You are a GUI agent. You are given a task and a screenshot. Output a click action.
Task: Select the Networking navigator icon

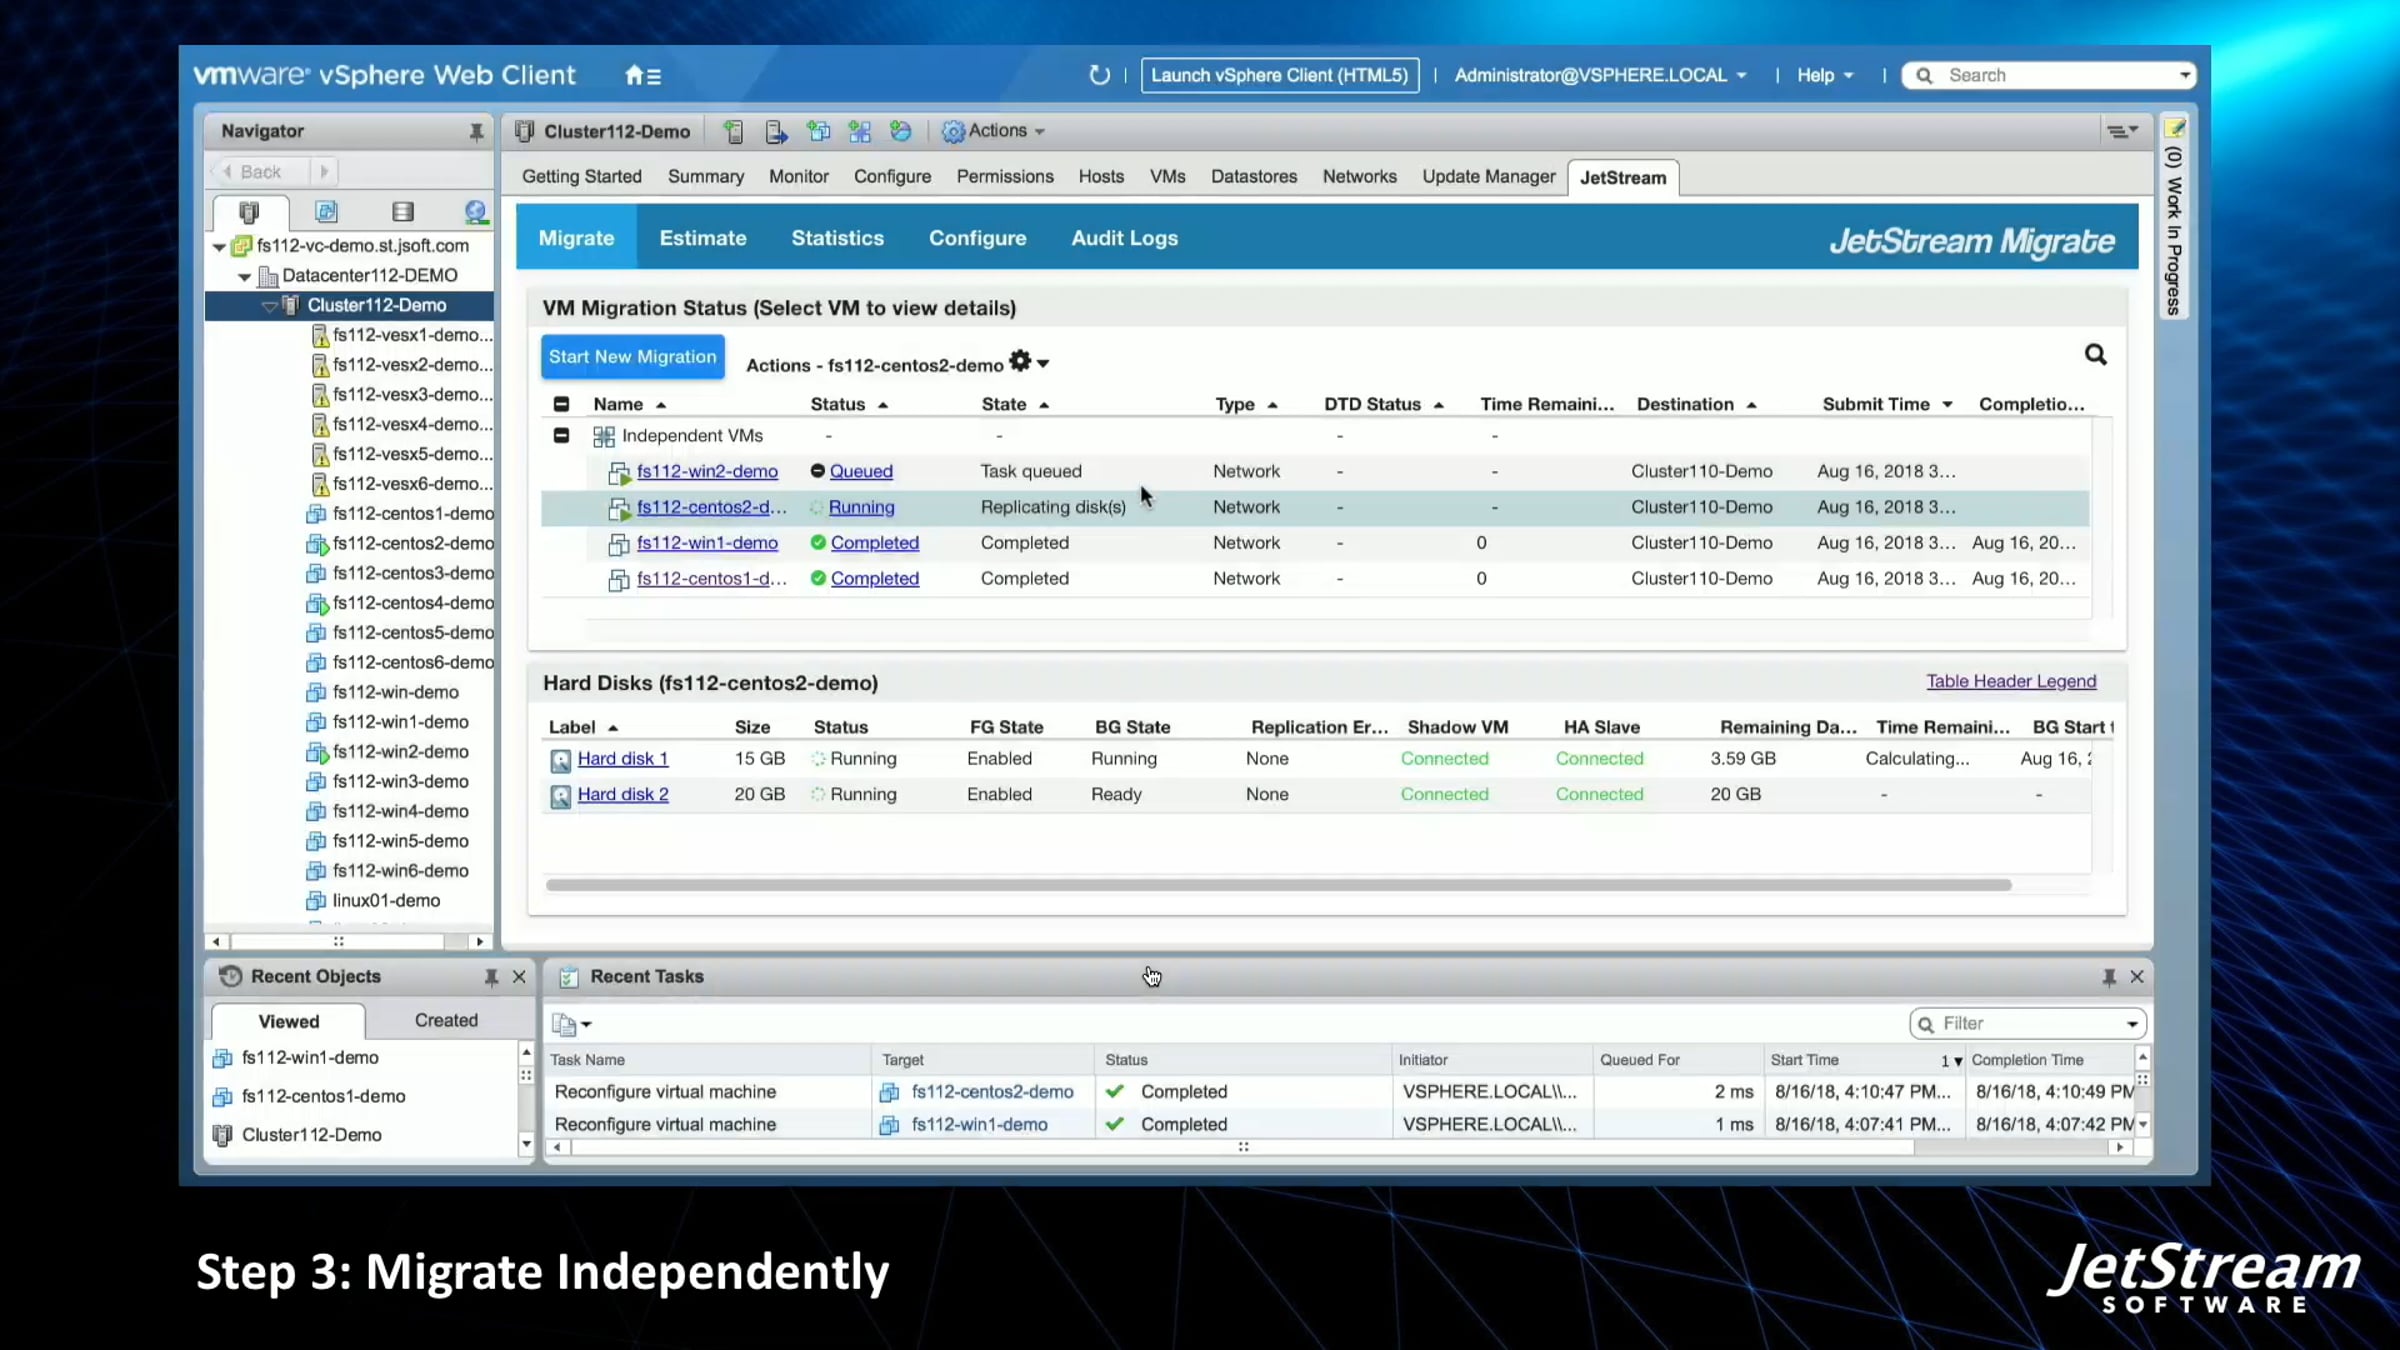[x=476, y=211]
